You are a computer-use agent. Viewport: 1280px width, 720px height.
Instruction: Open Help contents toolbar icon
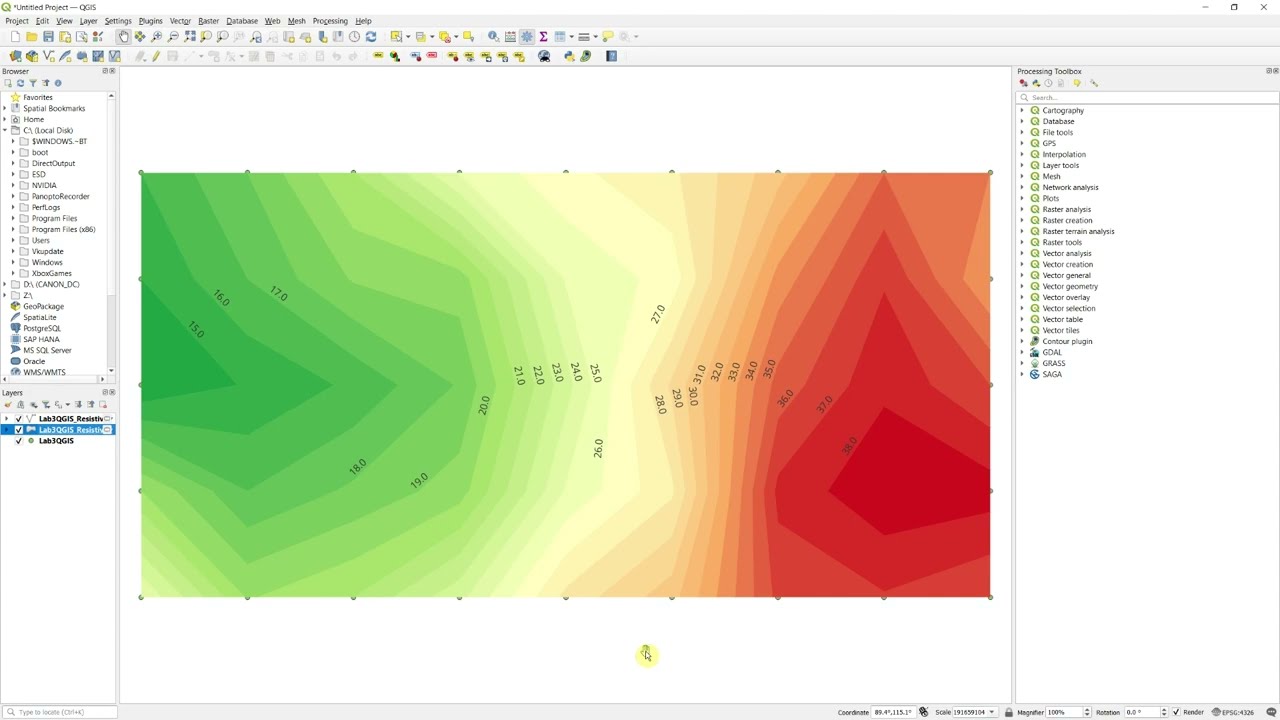tap(611, 56)
